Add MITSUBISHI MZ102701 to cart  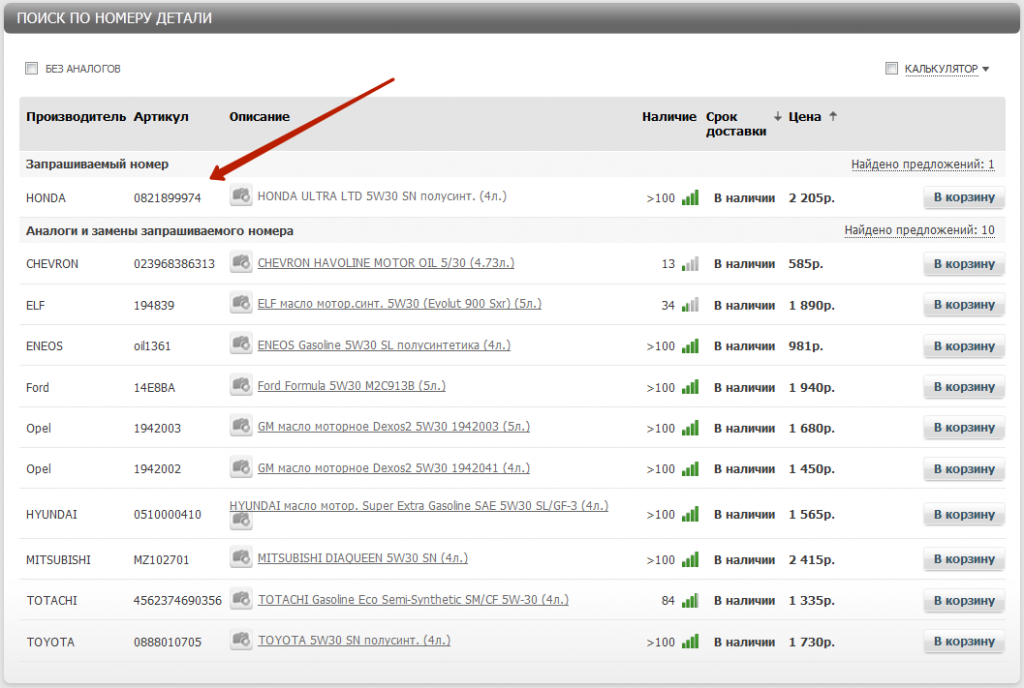pyautogui.click(x=964, y=559)
